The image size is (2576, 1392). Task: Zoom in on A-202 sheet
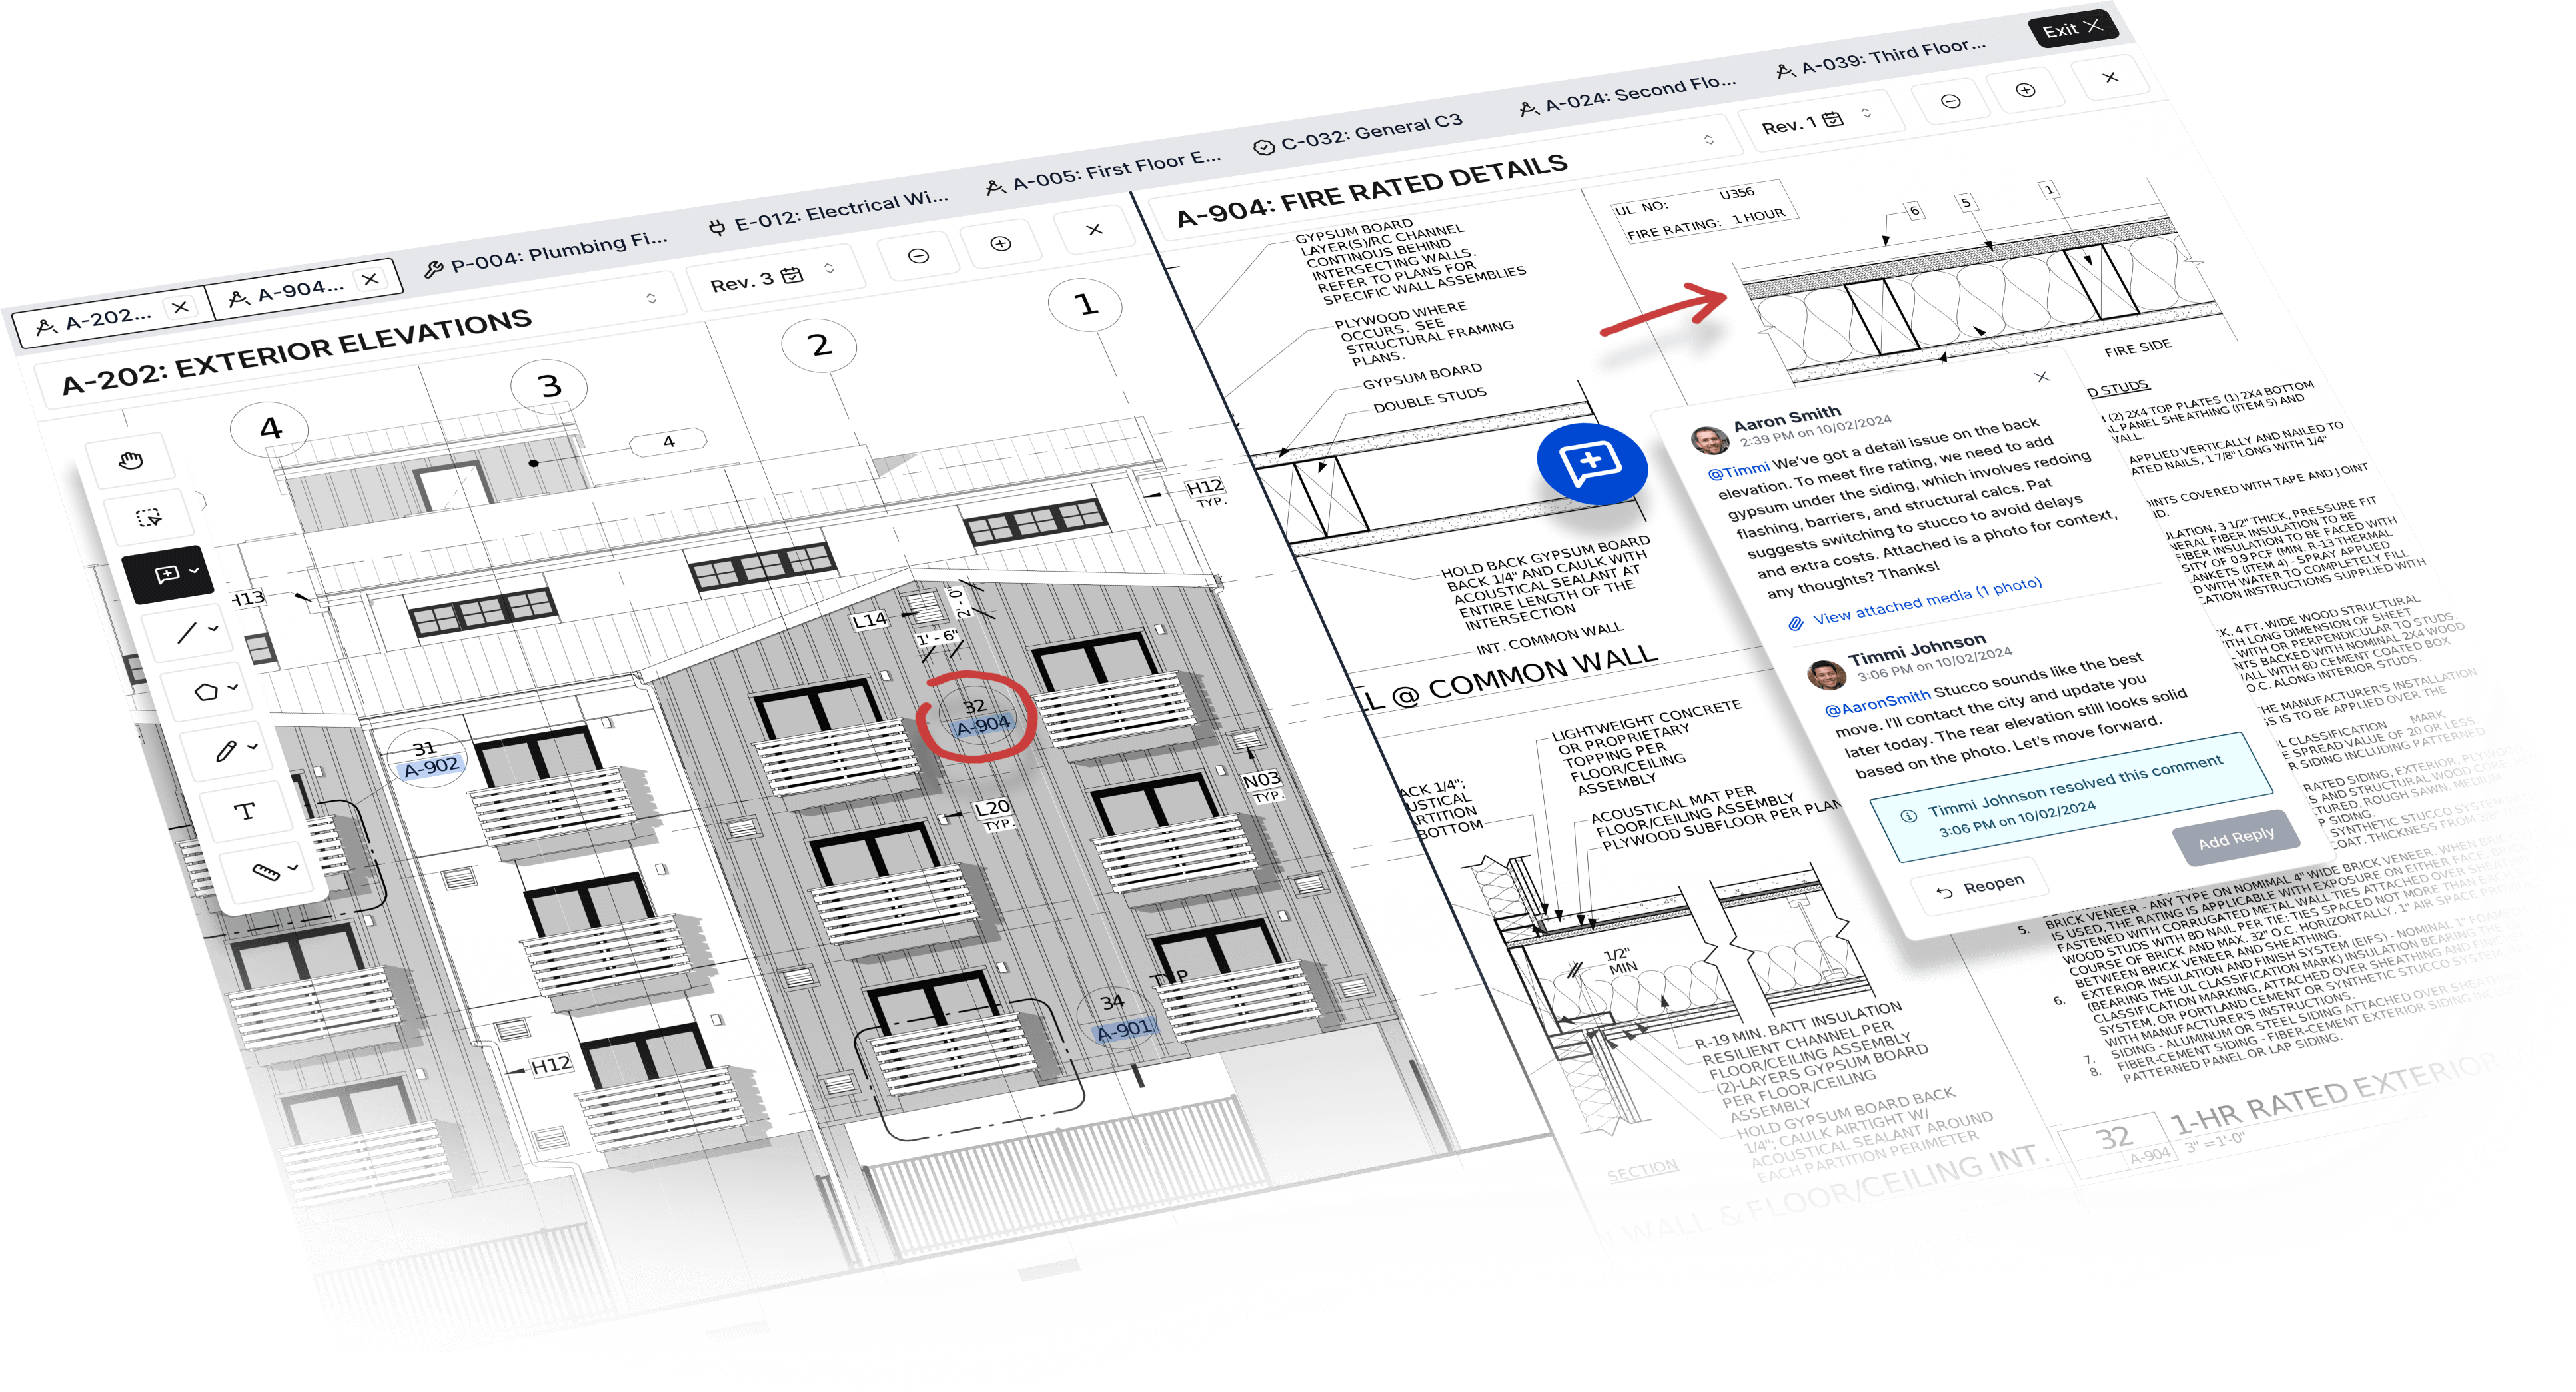coord(1001,244)
